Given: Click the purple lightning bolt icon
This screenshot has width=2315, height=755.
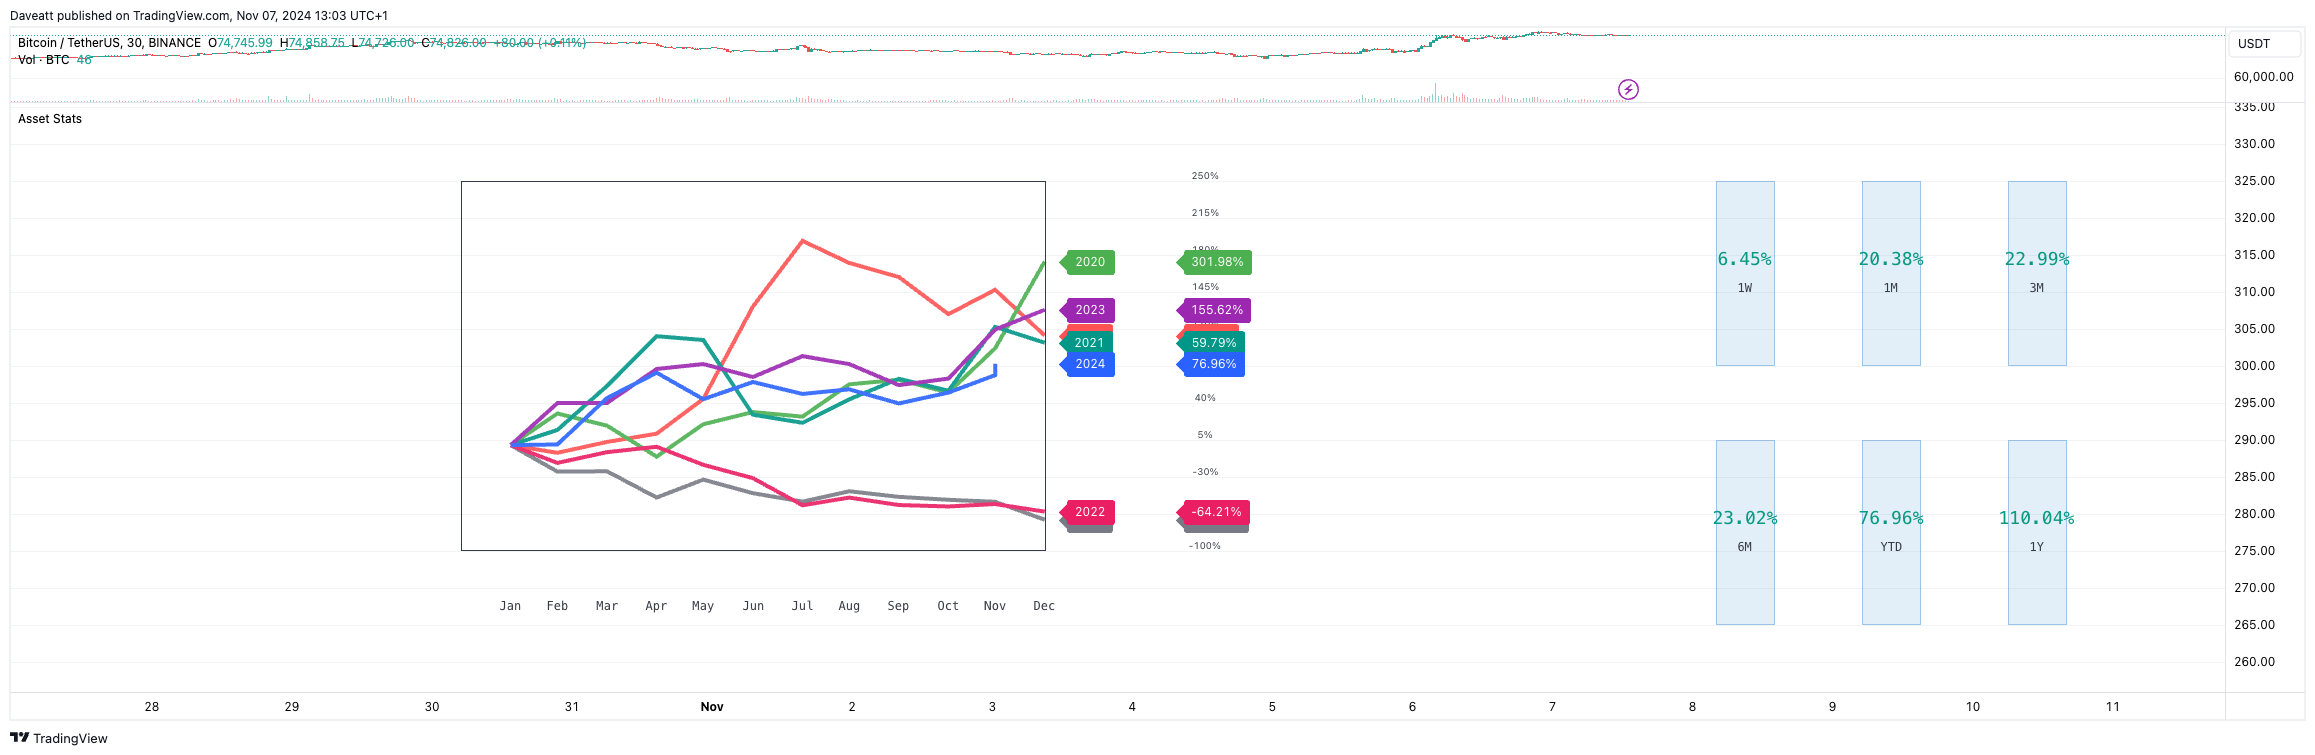Looking at the screenshot, I should click(x=1628, y=90).
